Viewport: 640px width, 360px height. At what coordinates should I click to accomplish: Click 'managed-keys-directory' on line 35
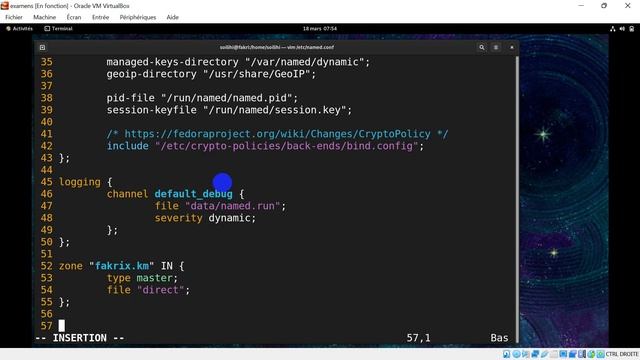(x=172, y=62)
